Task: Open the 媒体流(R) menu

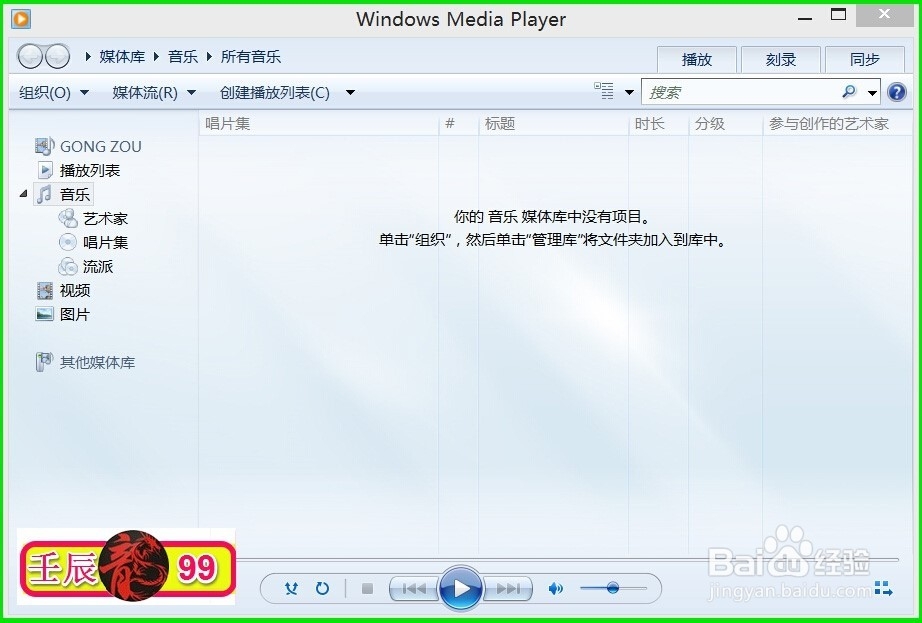Action: coord(154,92)
